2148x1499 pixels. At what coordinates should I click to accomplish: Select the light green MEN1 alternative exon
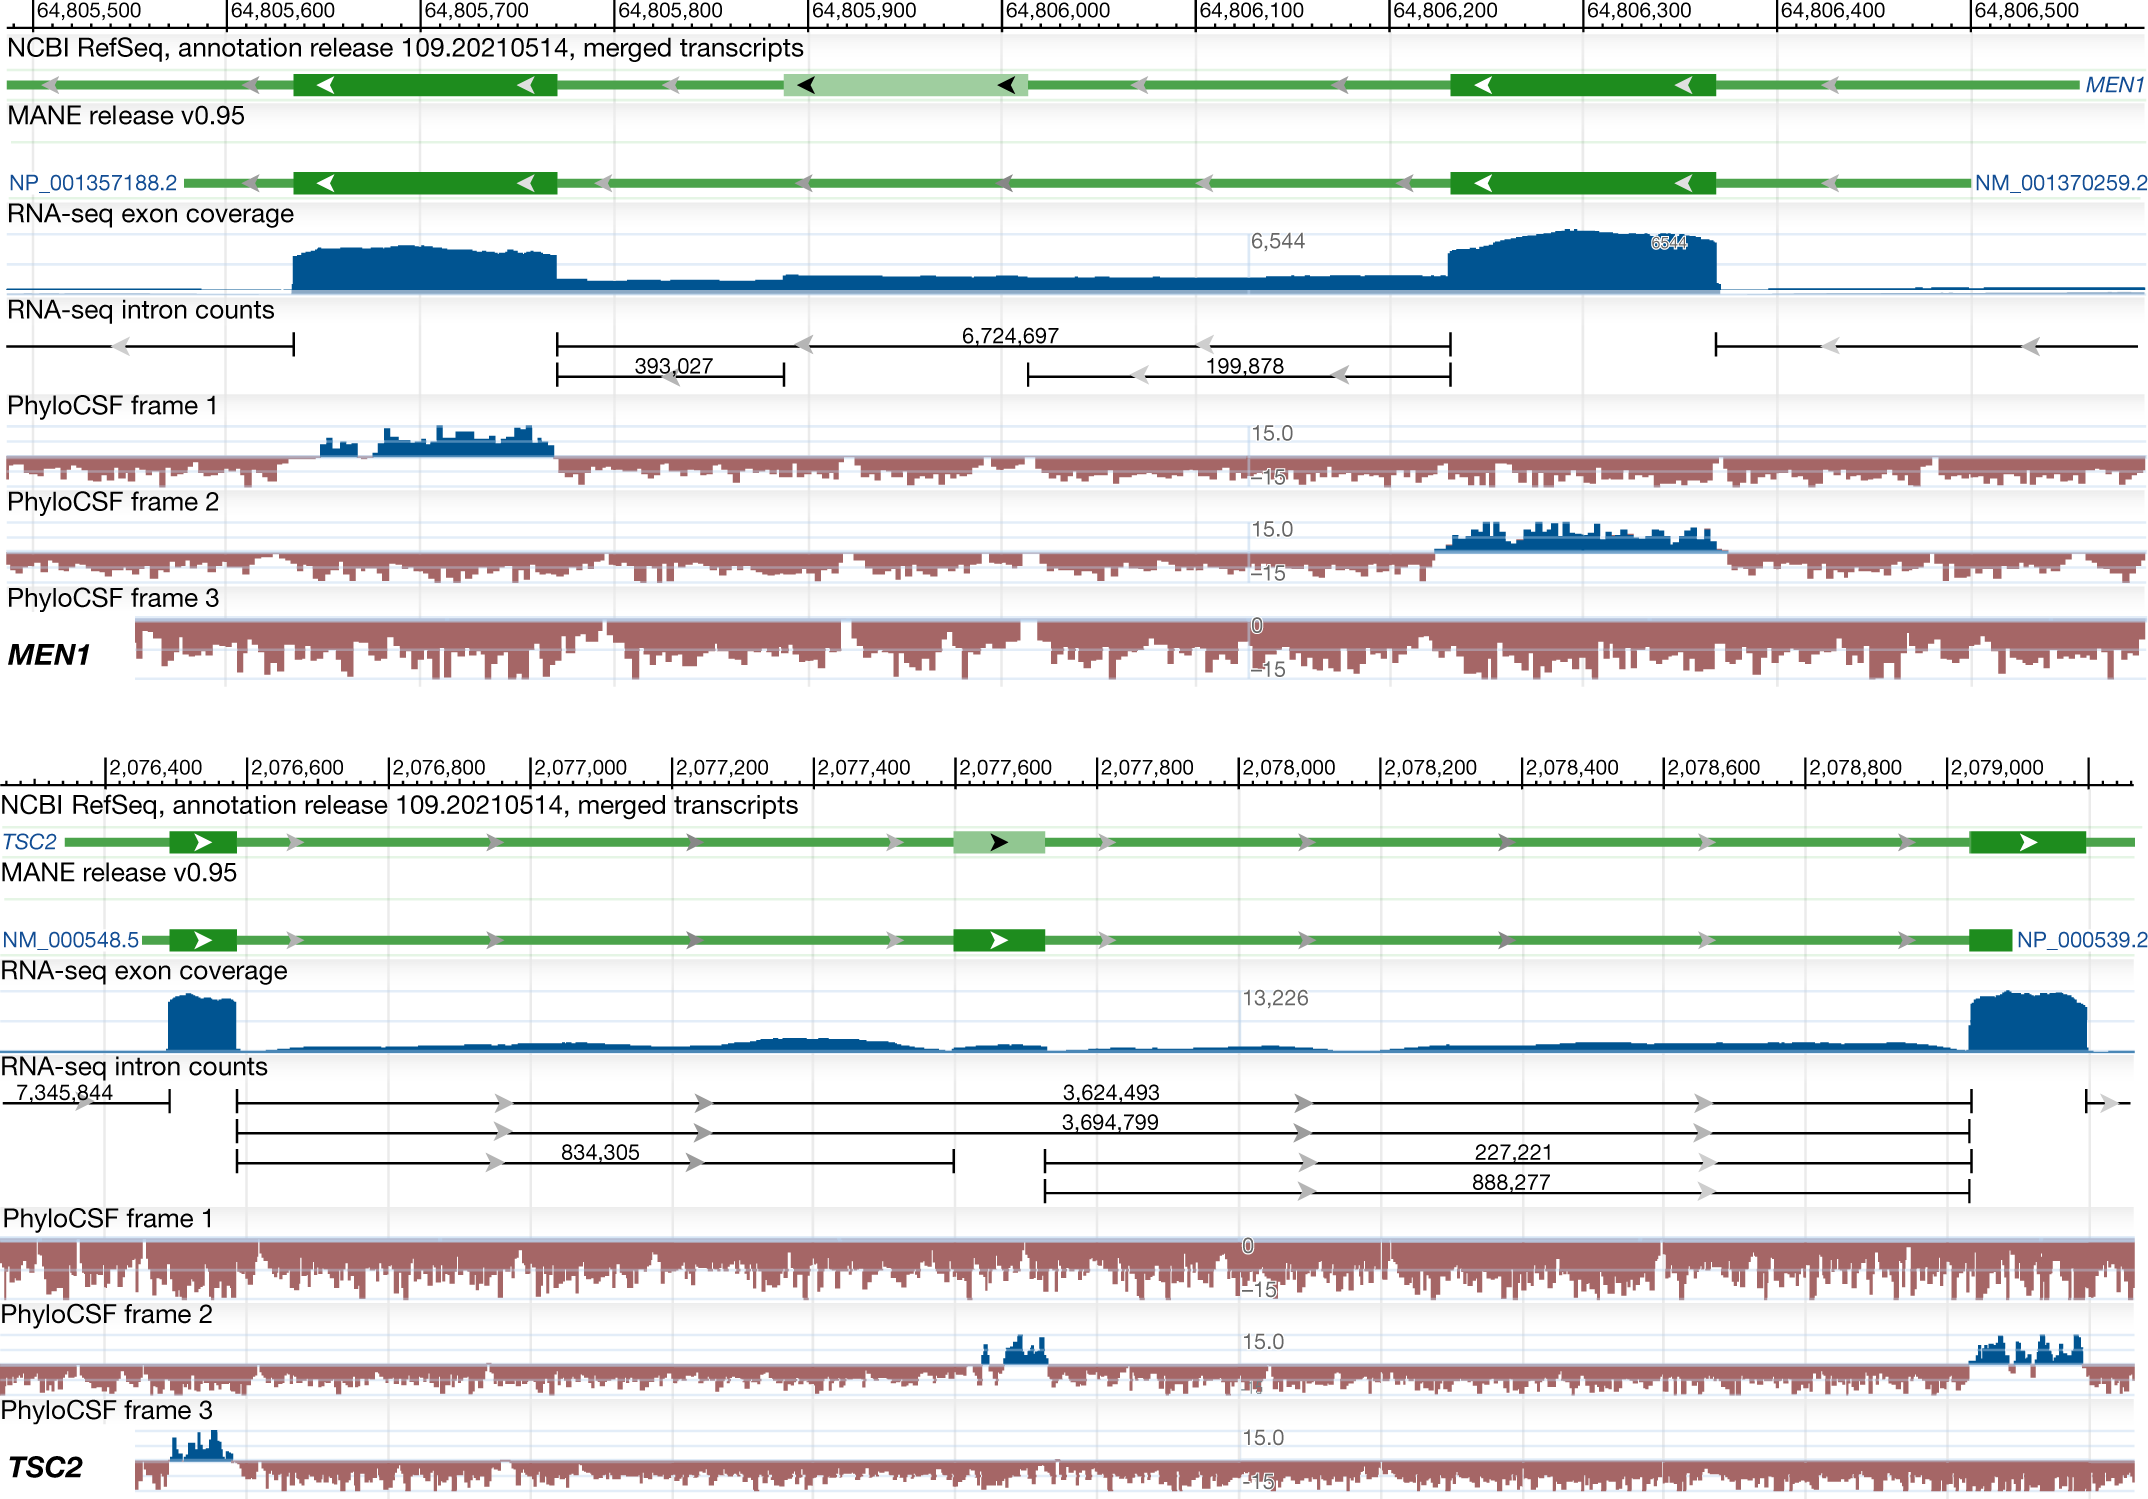point(906,85)
